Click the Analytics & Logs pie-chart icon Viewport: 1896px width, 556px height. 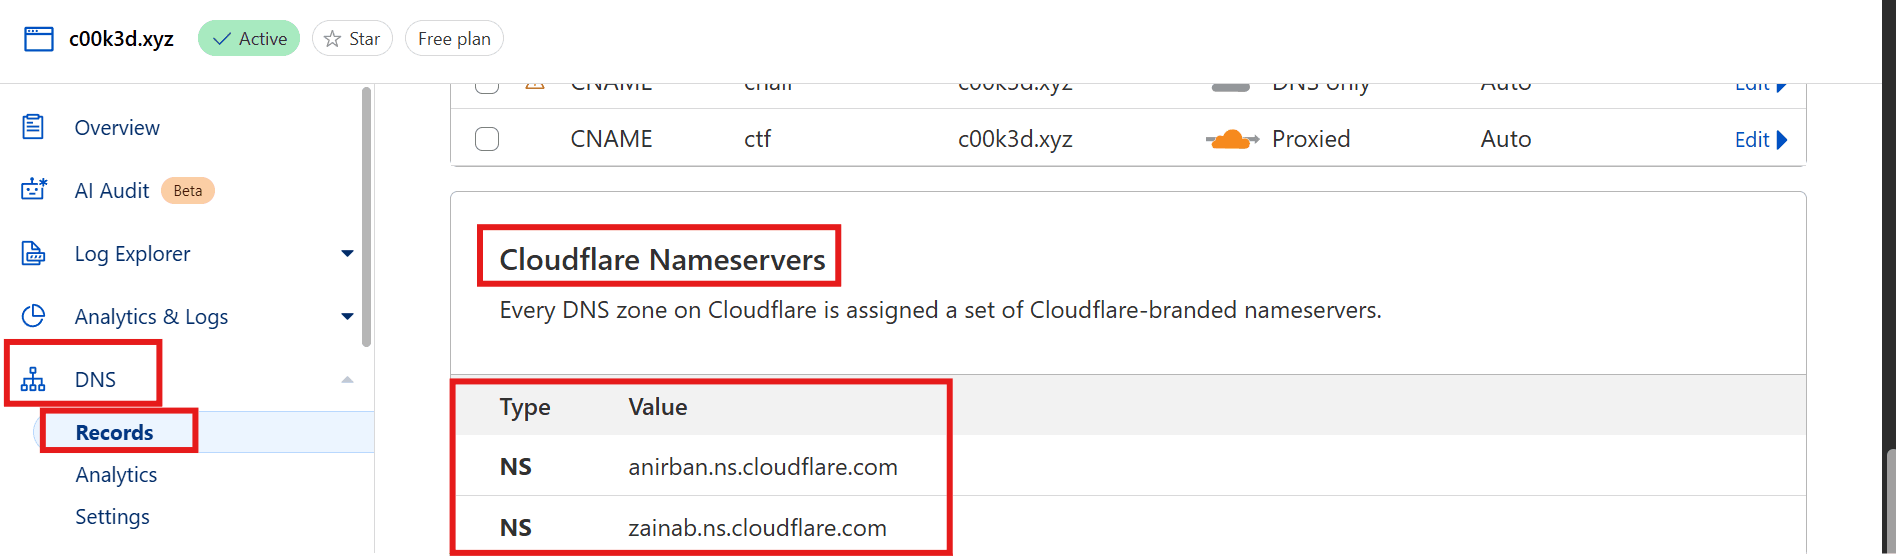point(34,316)
